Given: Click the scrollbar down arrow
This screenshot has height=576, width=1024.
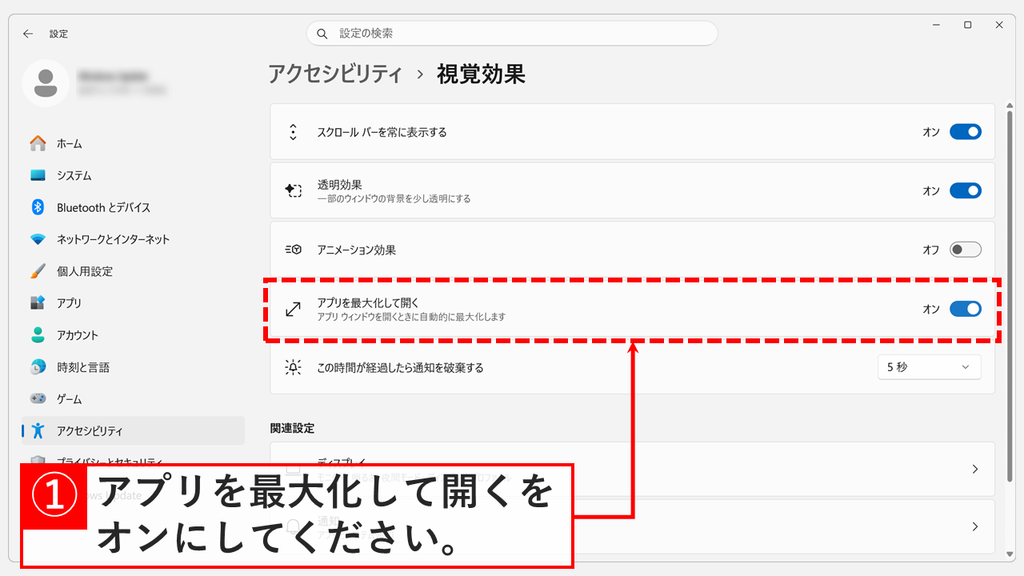Looking at the screenshot, I should click(1010, 554).
